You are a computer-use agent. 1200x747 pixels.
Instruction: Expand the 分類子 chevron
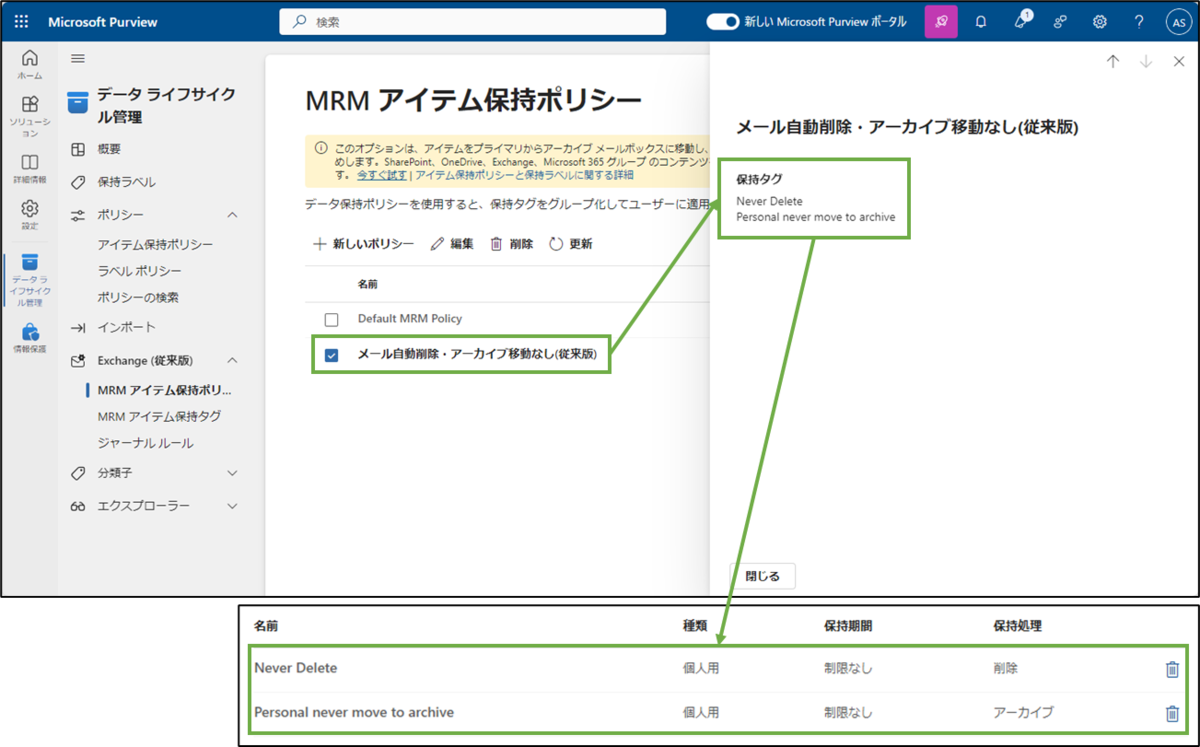click(x=232, y=473)
